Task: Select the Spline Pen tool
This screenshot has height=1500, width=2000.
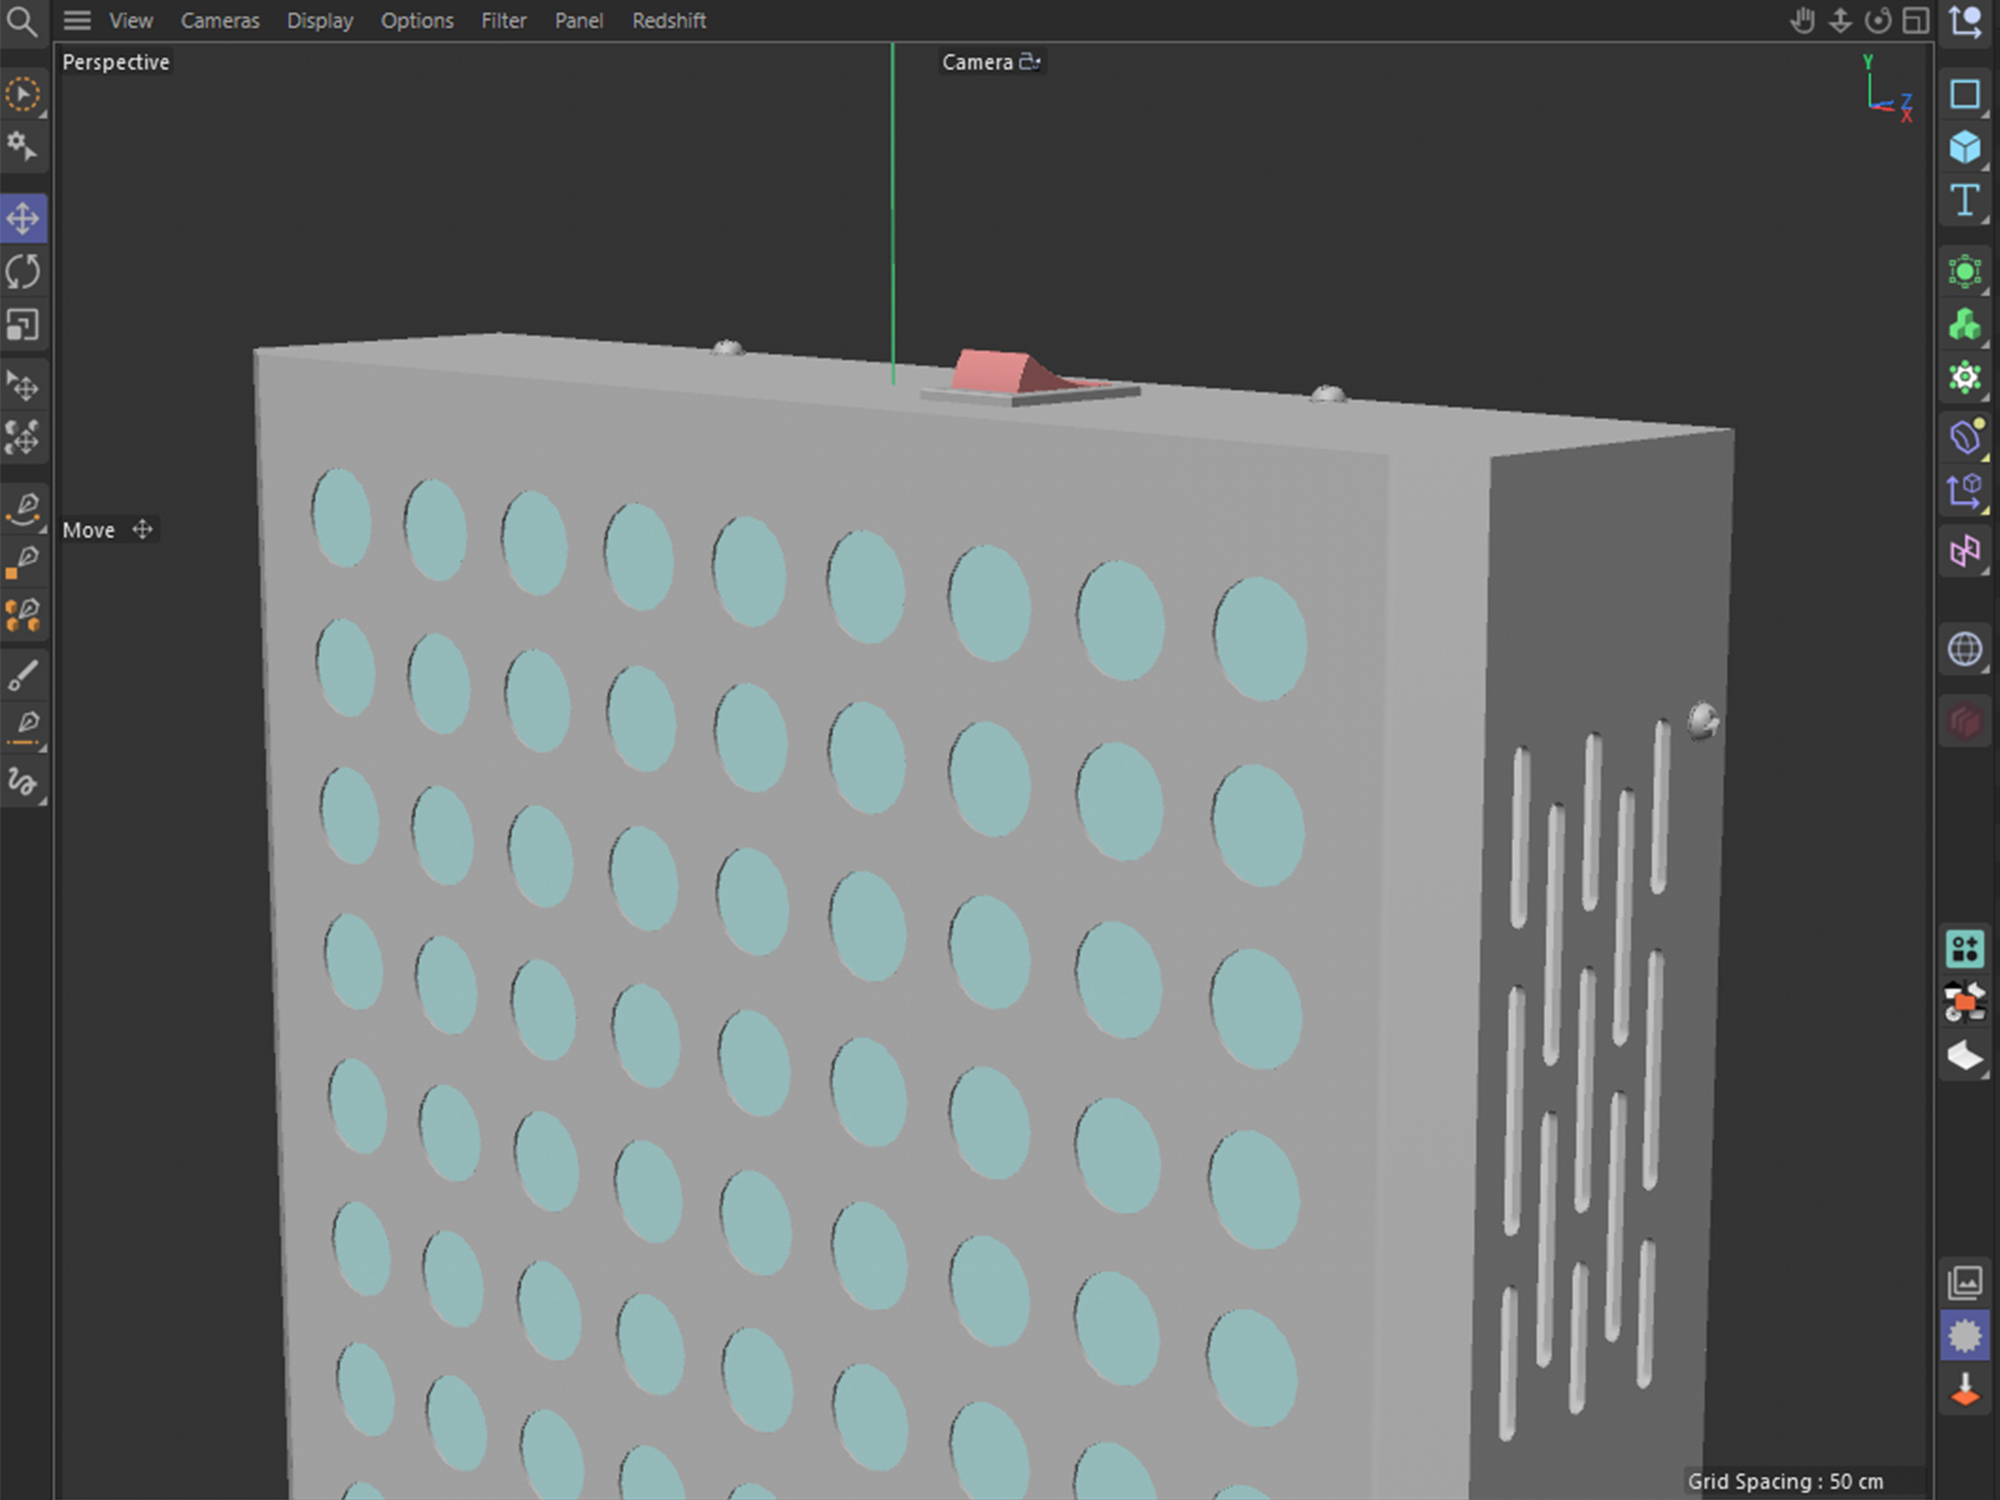Action: [24, 508]
